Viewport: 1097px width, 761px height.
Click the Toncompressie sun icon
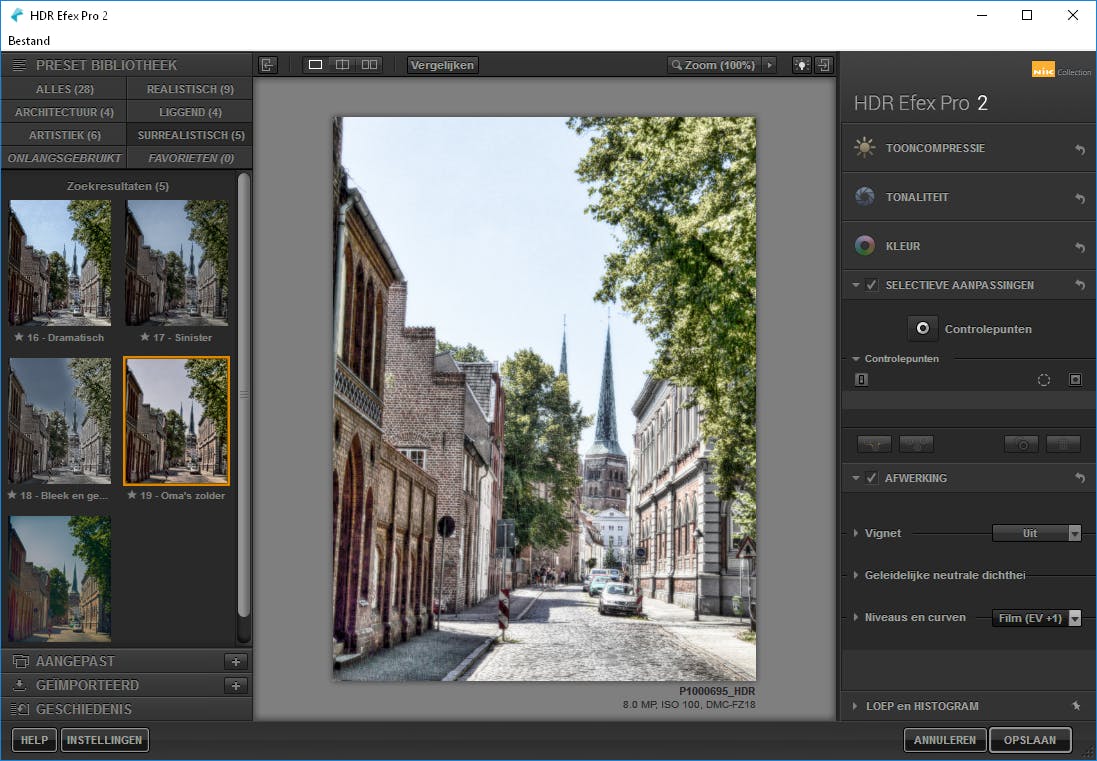coord(865,148)
